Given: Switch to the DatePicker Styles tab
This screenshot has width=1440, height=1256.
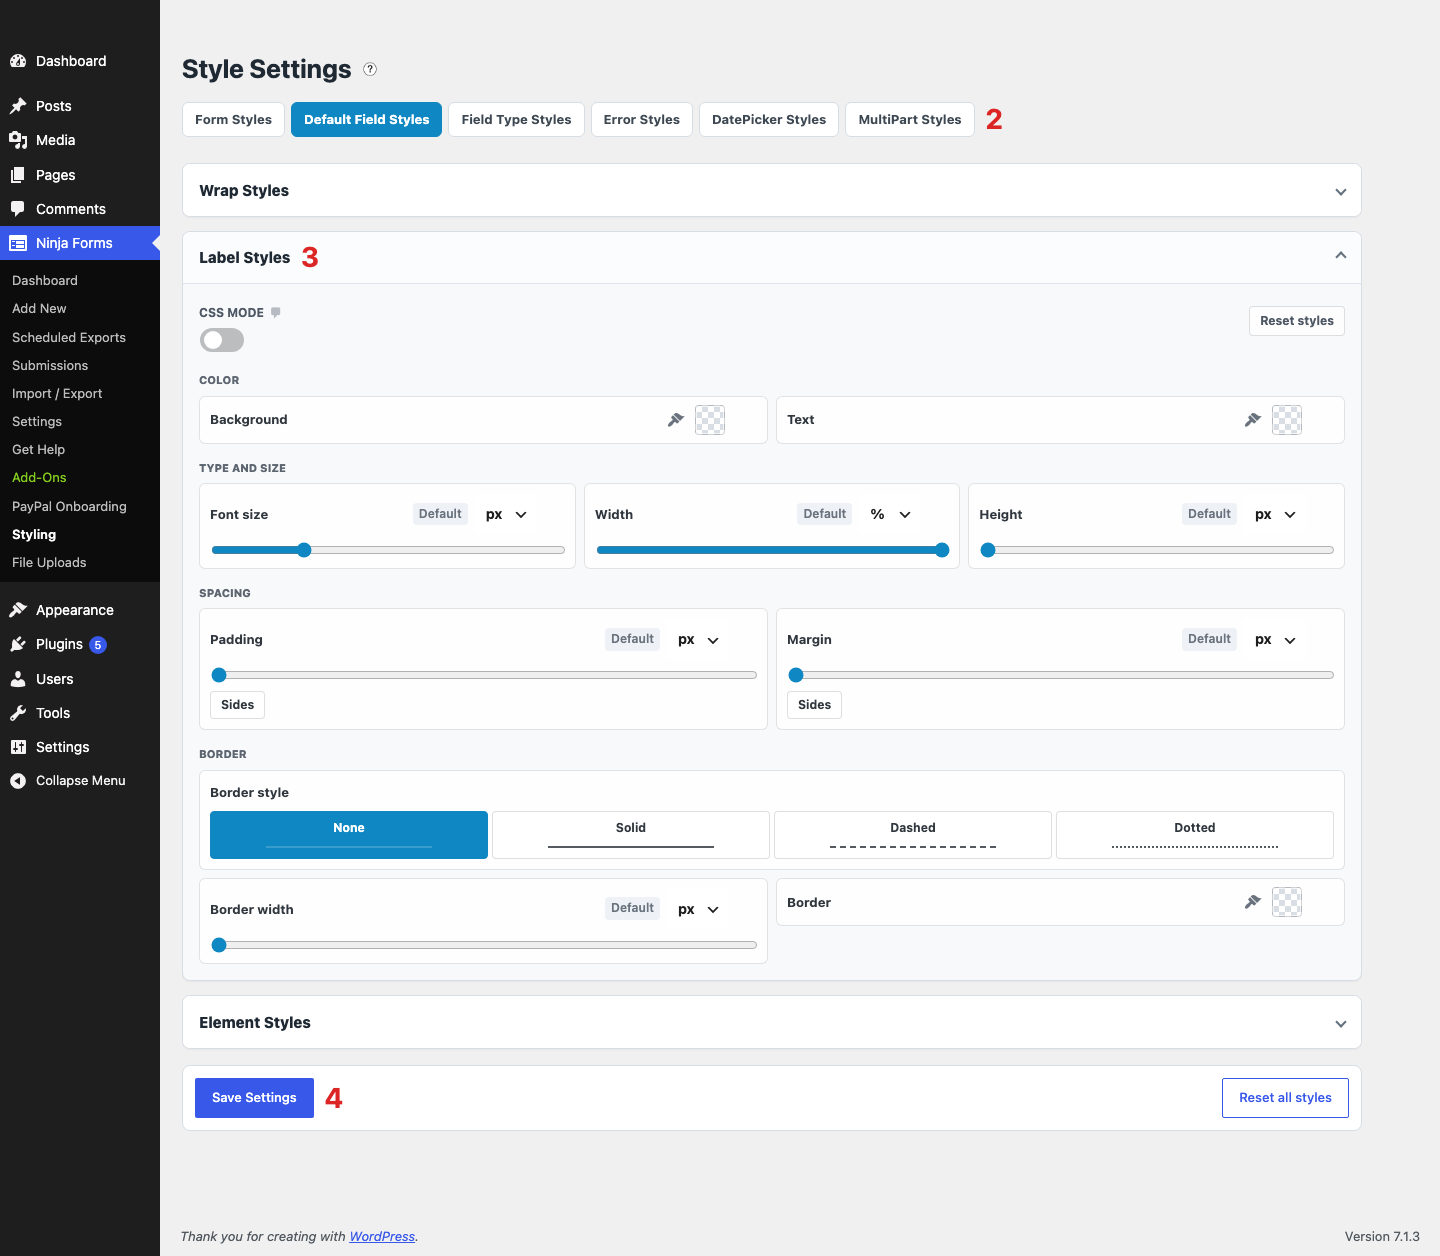Looking at the screenshot, I should pos(769,119).
